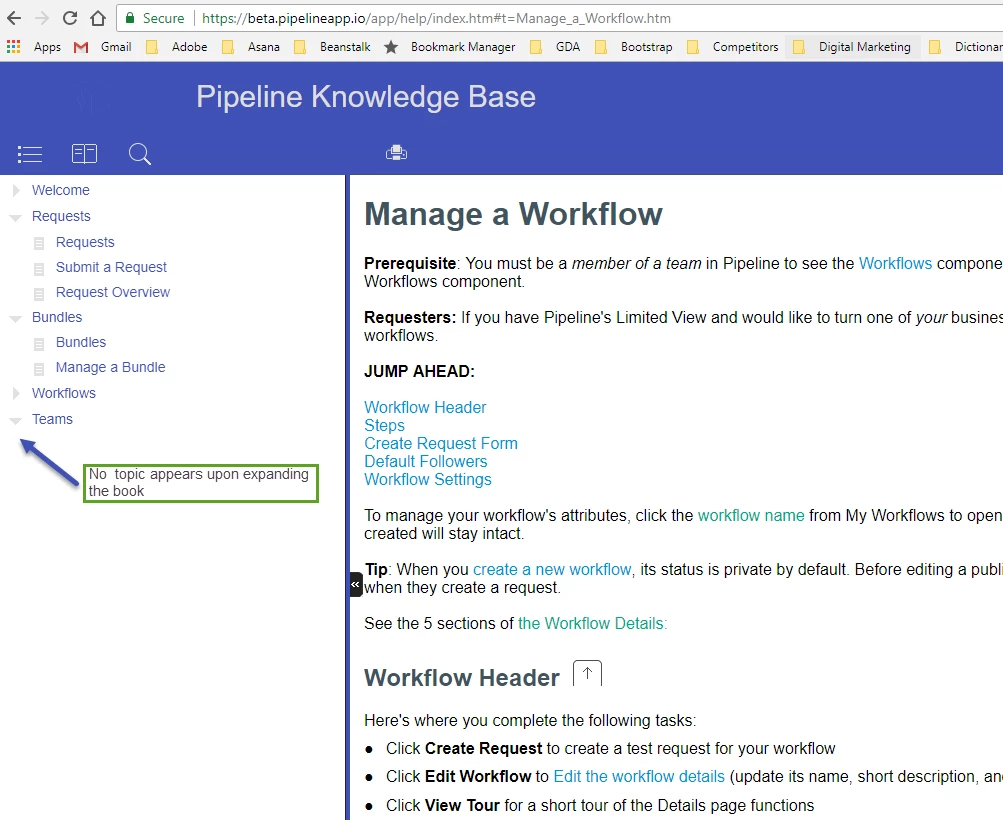This screenshot has height=820, width=1003.
Task: Click the browser forward arrow
Action: (42, 18)
